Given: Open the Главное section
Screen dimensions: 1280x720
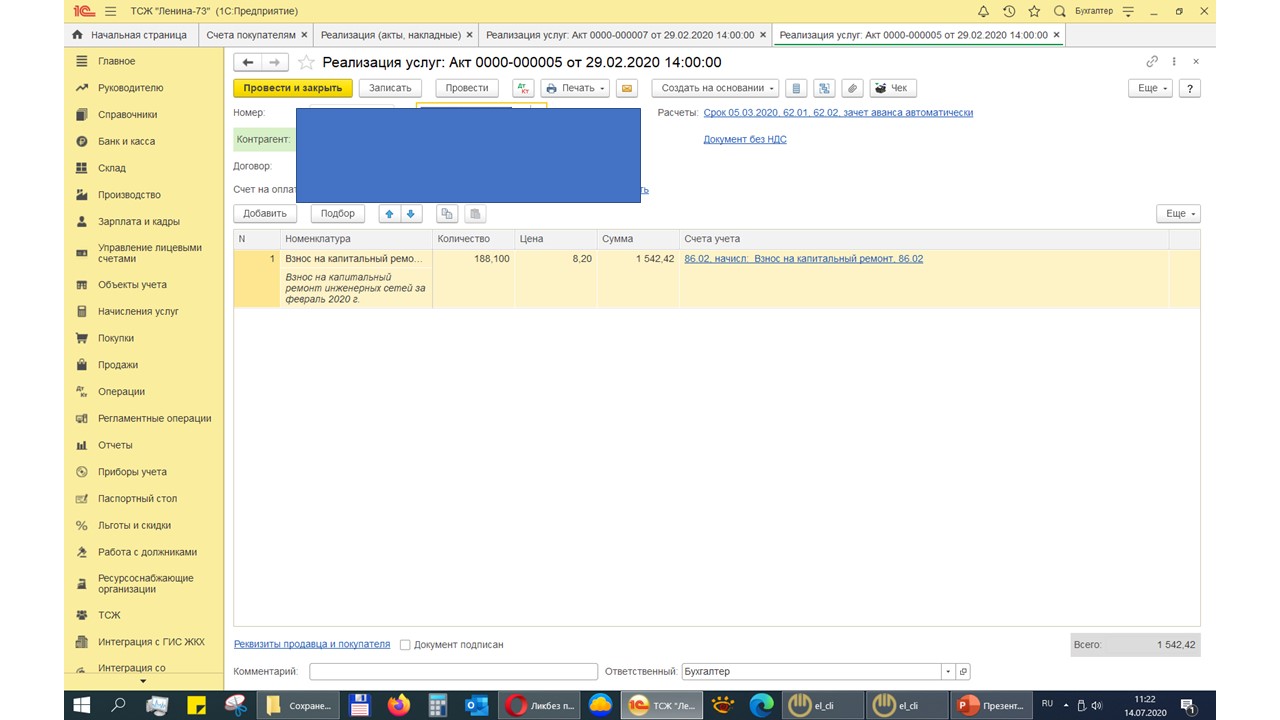Looking at the screenshot, I should [116, 61].
